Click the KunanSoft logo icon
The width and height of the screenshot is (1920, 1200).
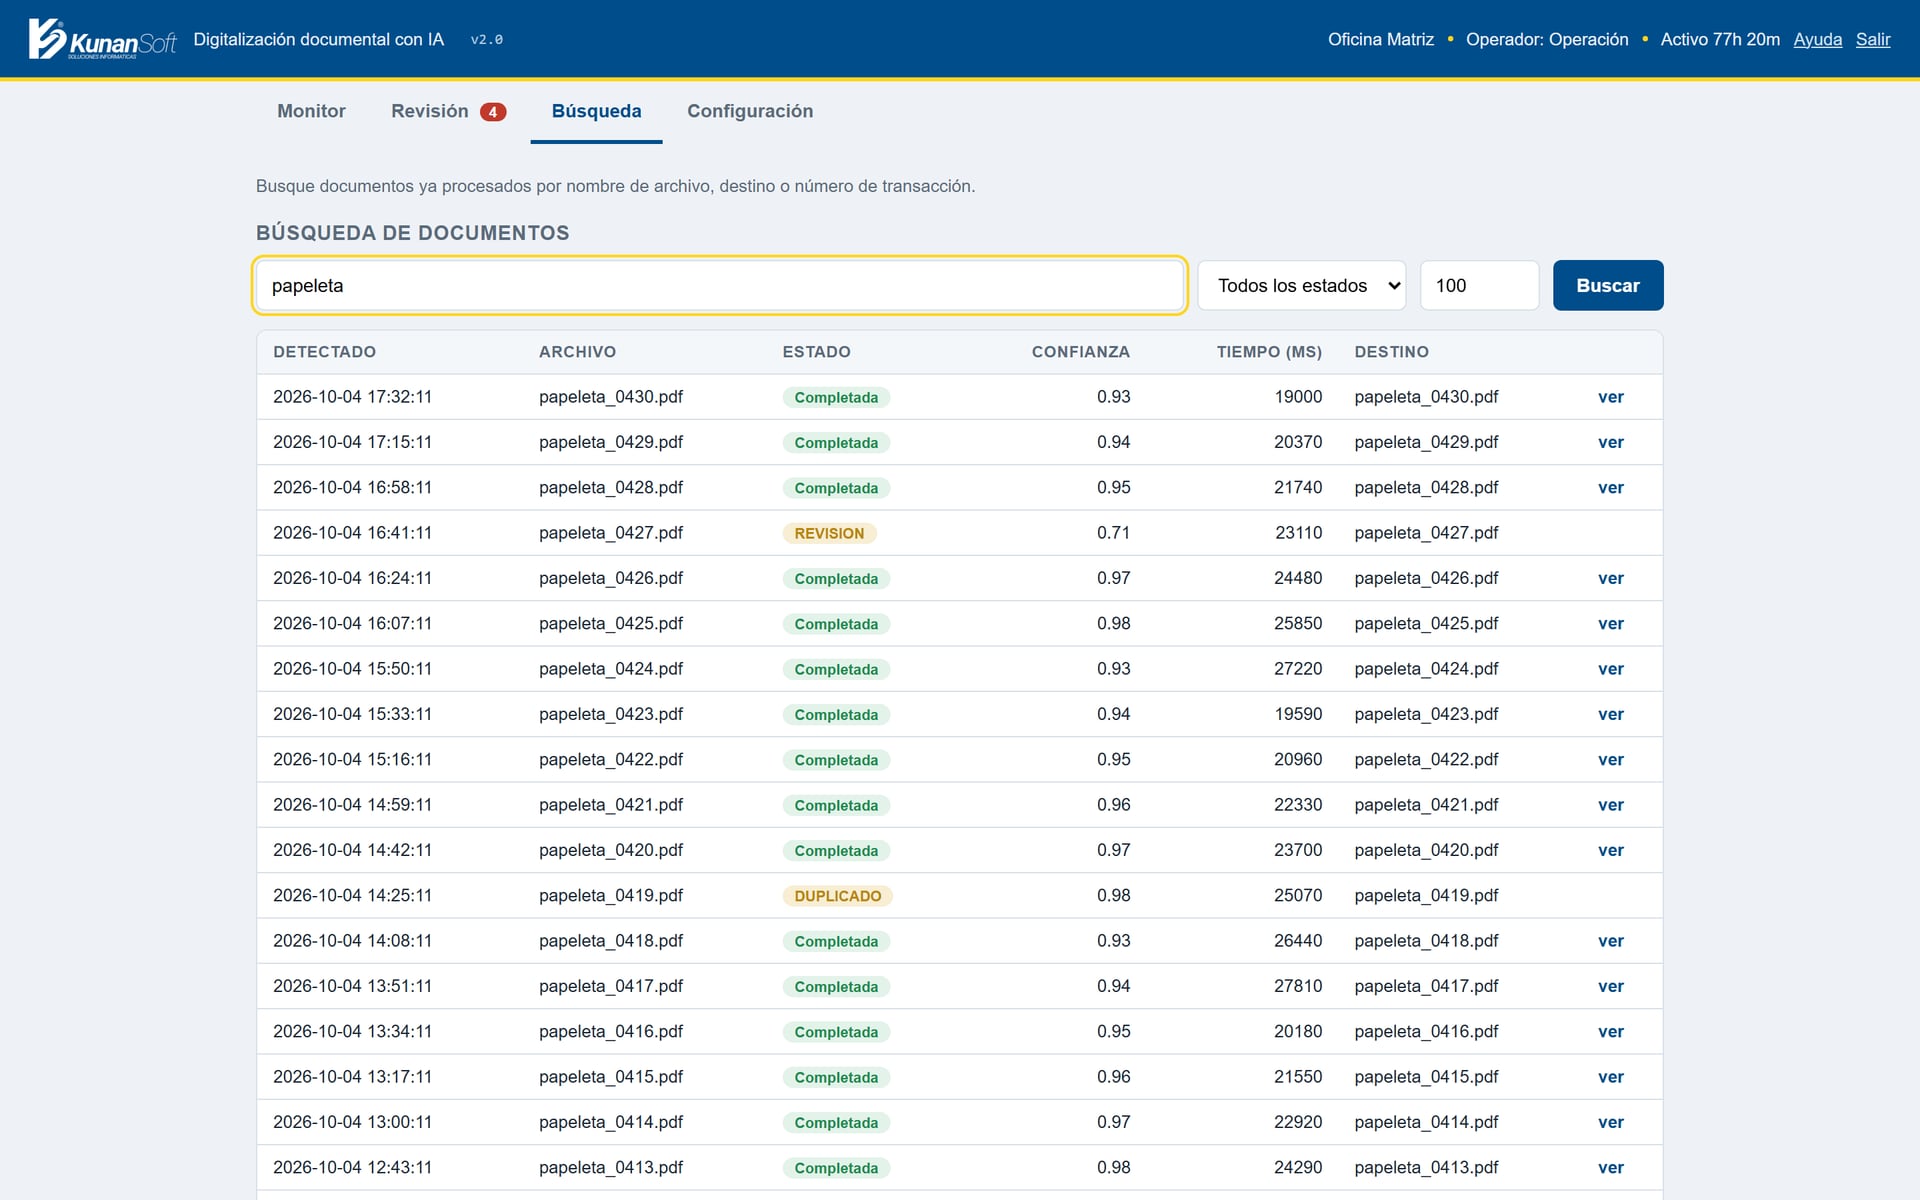click(102, 39)
